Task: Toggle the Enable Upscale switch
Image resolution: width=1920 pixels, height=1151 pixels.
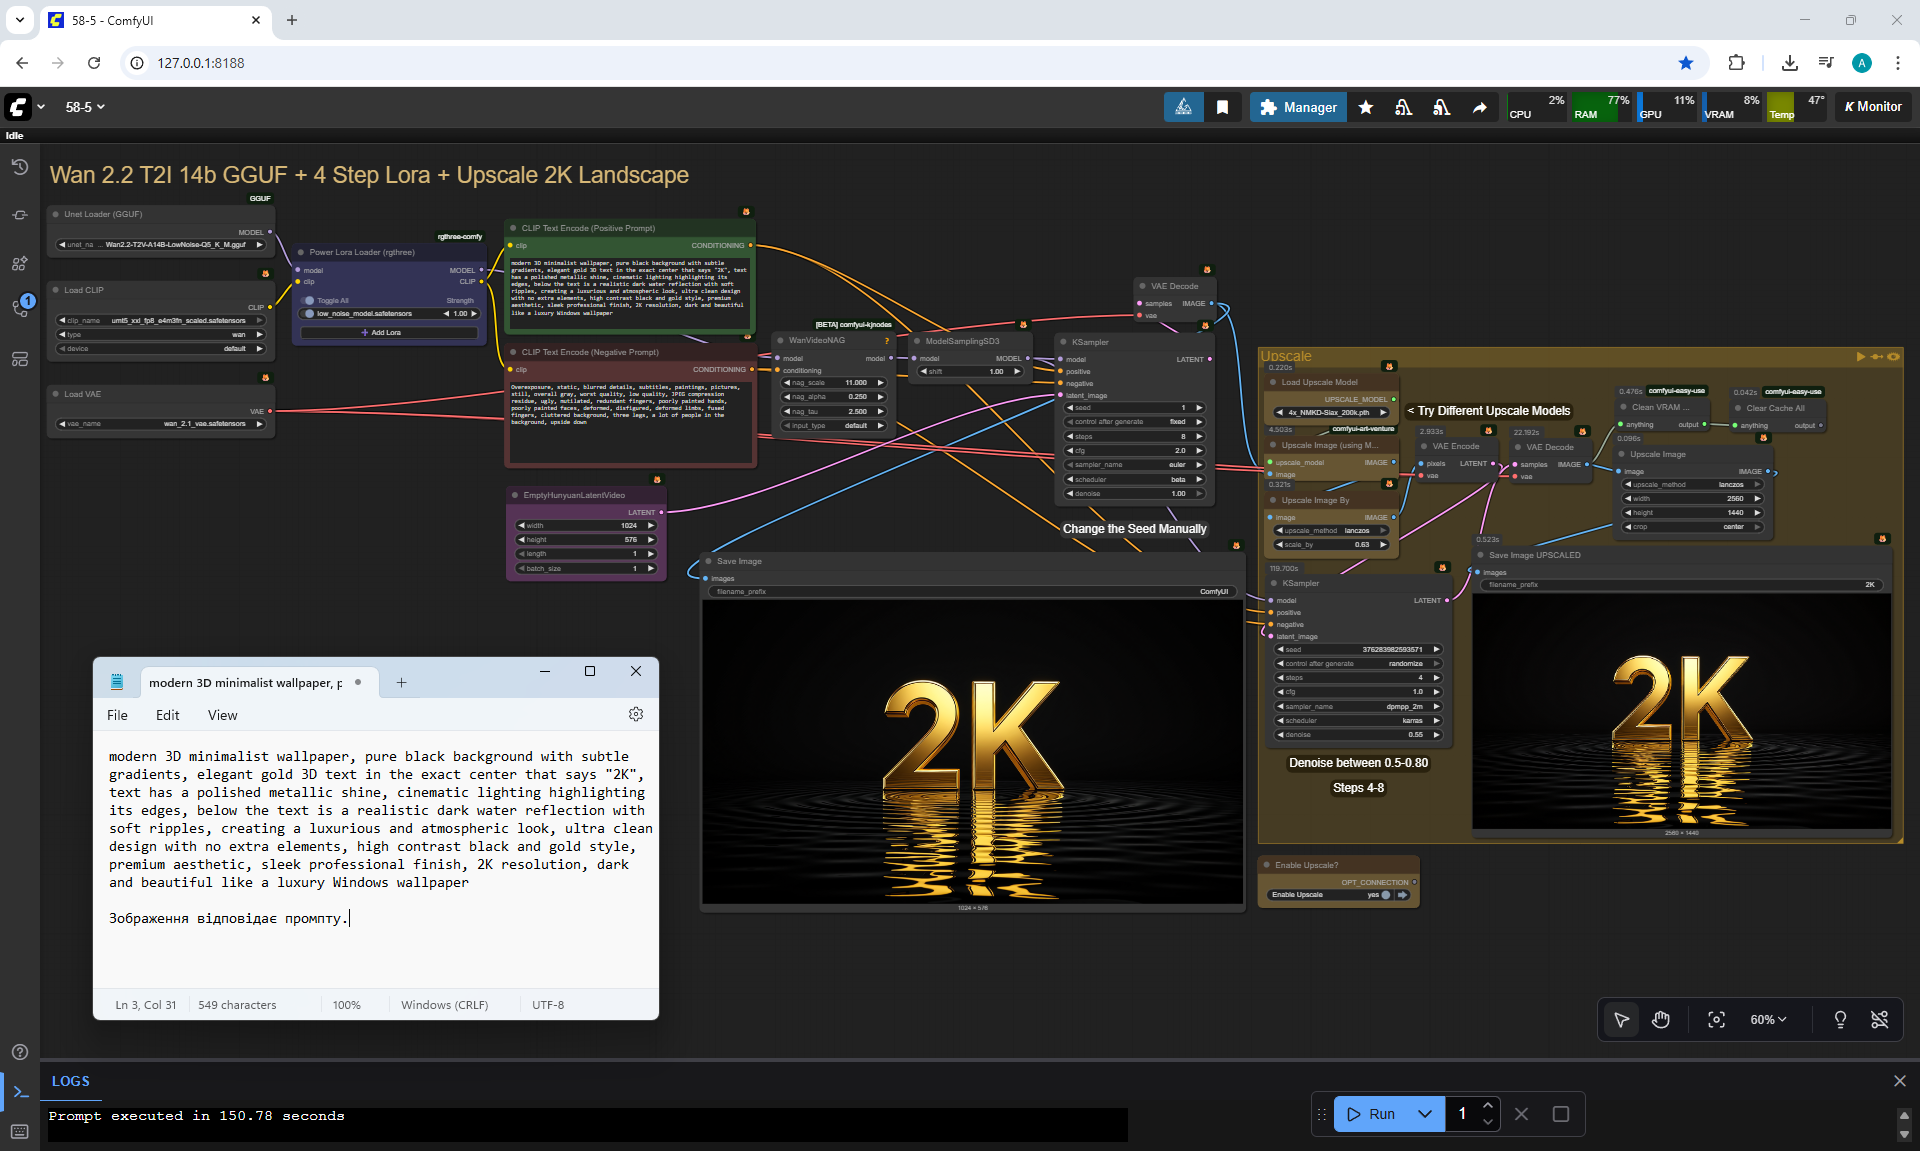Action: (x=1386, y=895)
